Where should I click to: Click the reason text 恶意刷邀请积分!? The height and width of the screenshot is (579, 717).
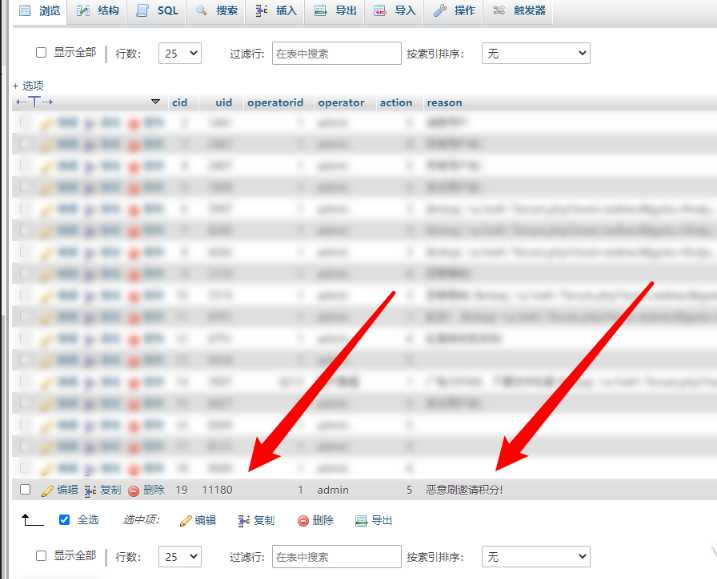(464, 490)
